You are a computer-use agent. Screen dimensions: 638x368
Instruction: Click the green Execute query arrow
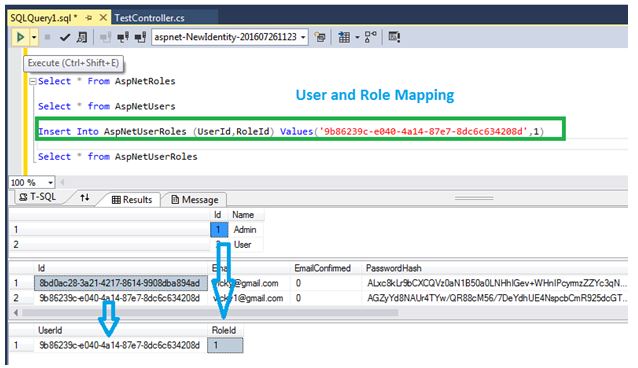point(20,37)
